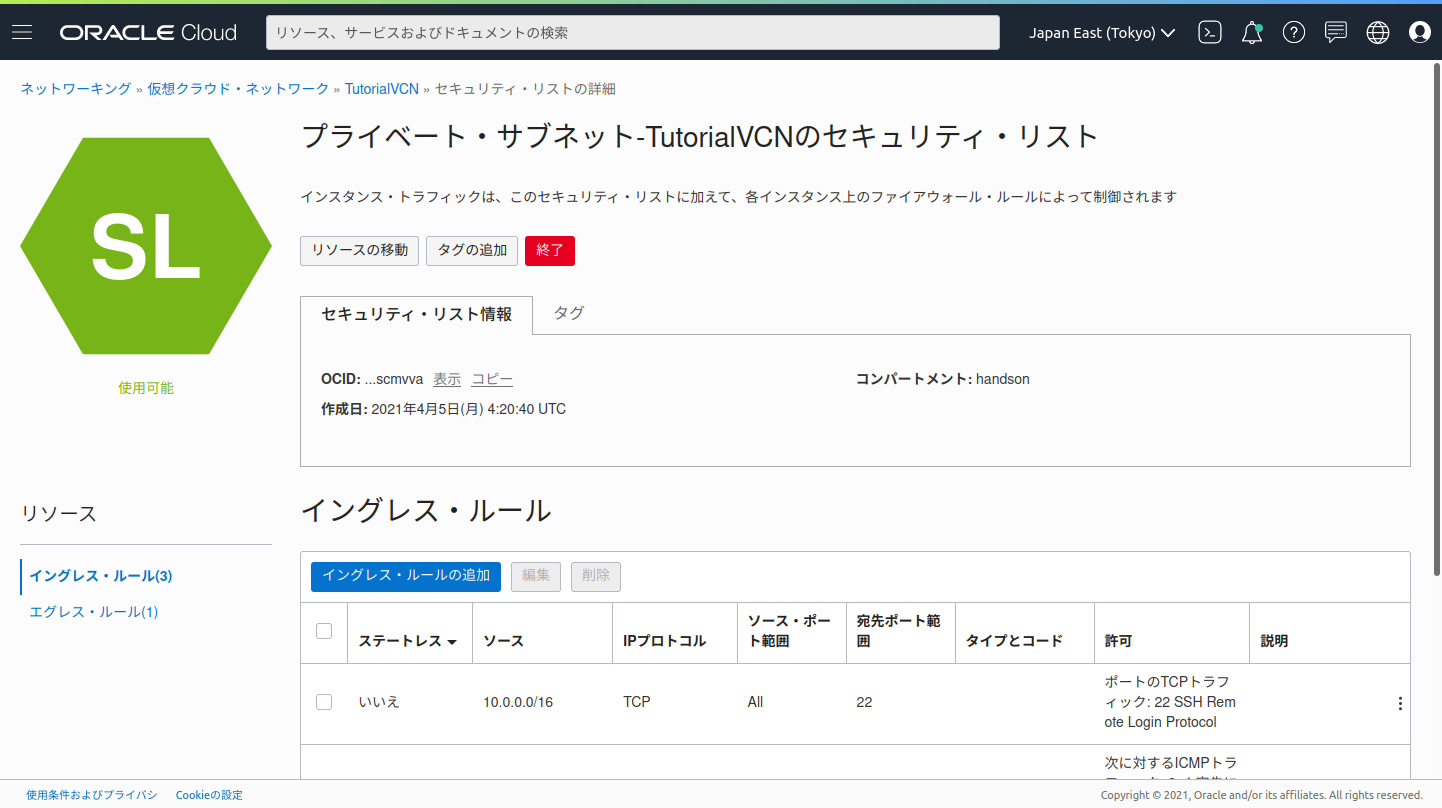Open the language globe icon

coord(1378,32)
